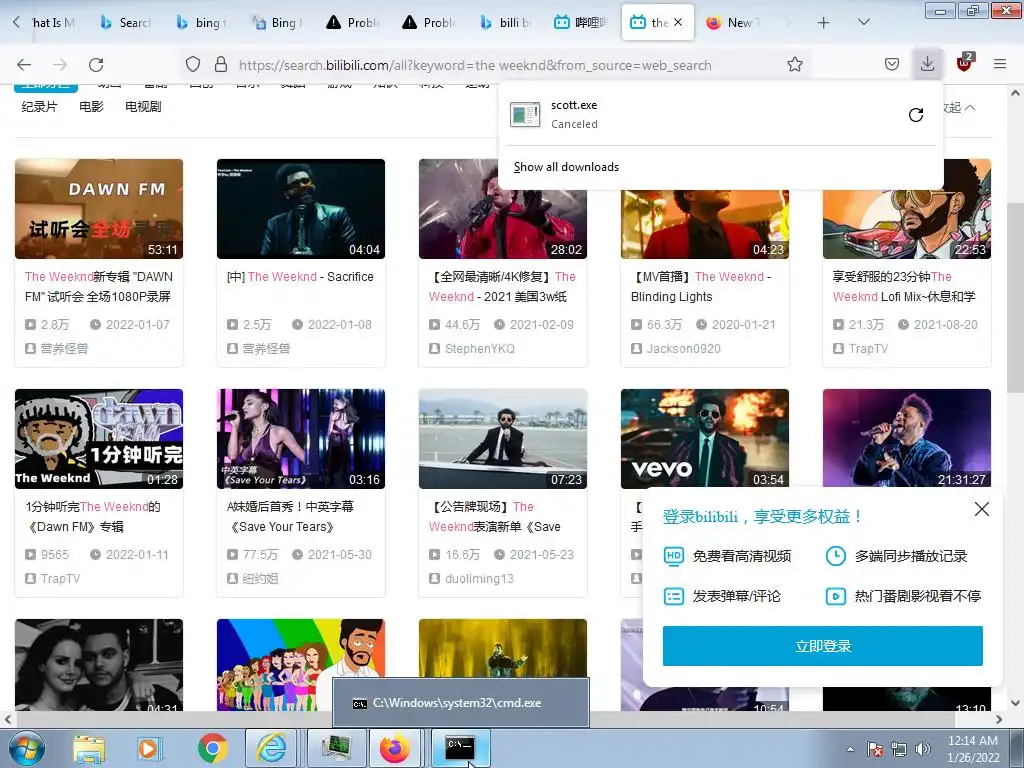The height and width of the screenshot is (768, 1024).
Task: Open Google Chrome from taskbar
Action: pos(212,749)
